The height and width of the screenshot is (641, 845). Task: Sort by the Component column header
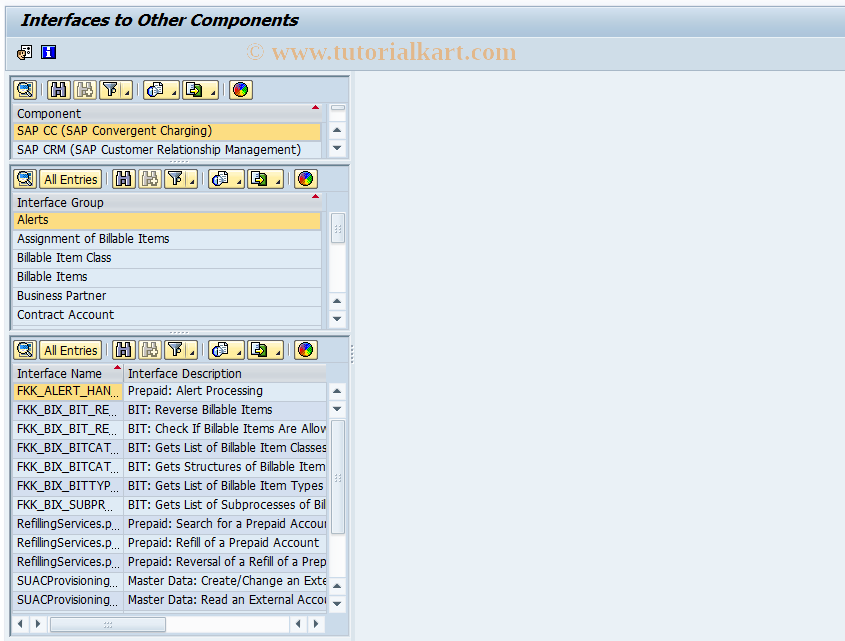(x=167, y=113)
